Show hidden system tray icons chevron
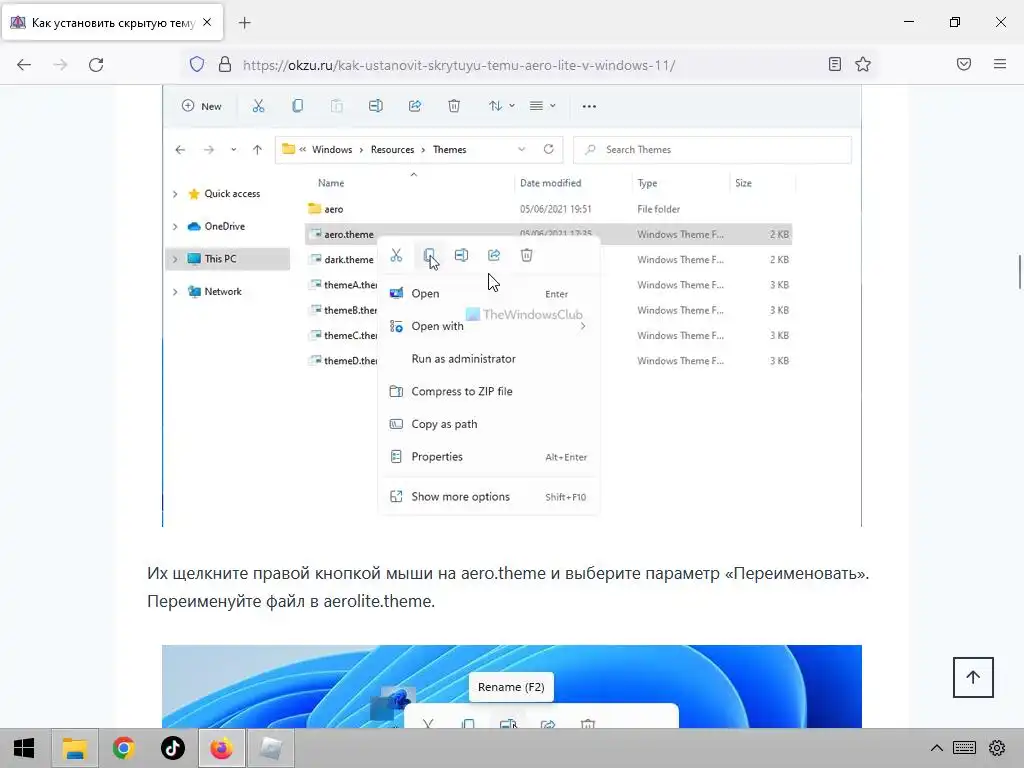 [936, 748]
